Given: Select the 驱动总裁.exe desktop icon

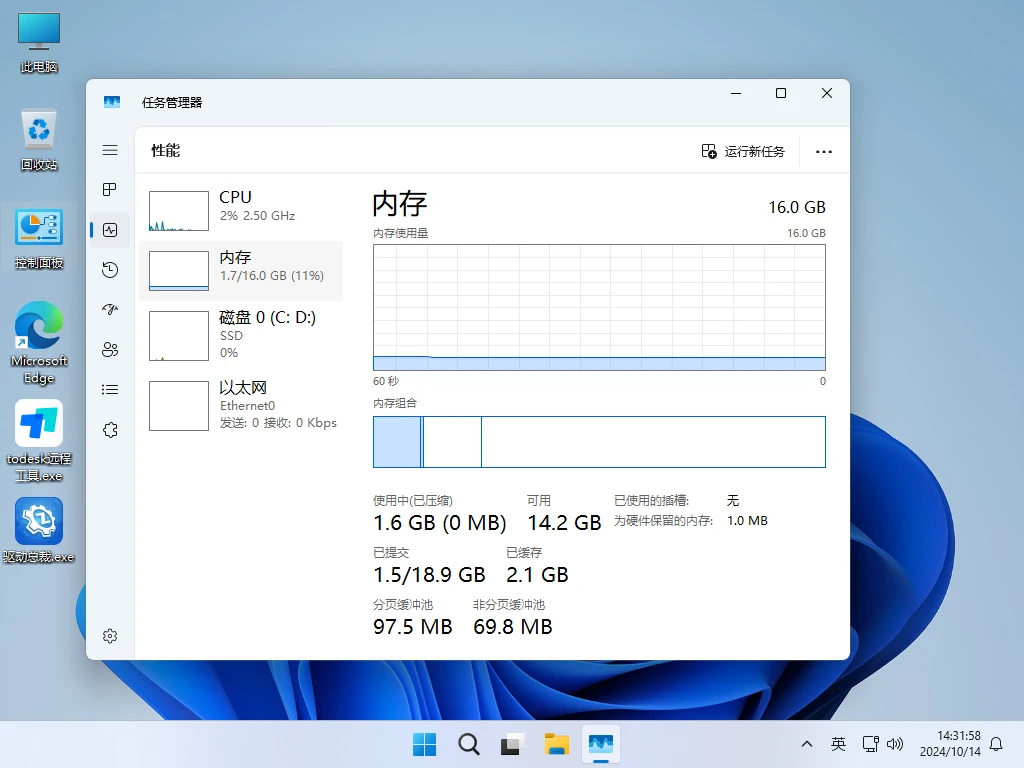Looking at the screenshot, I should pyautogui.click(x=39, y=530).
